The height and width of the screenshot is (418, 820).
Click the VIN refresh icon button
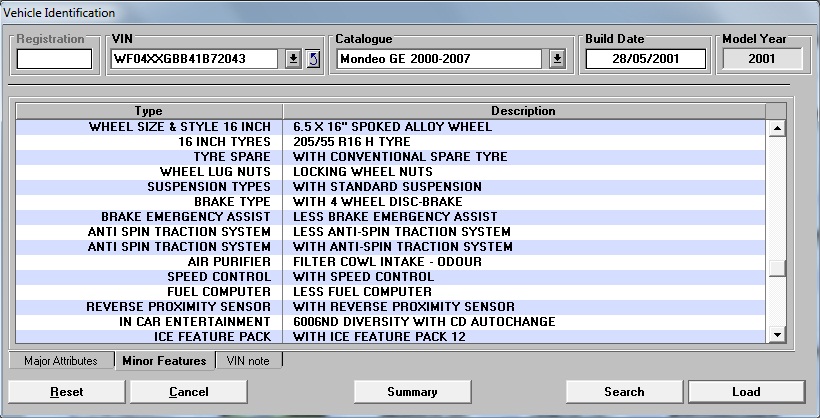click(x=312, y=59)
